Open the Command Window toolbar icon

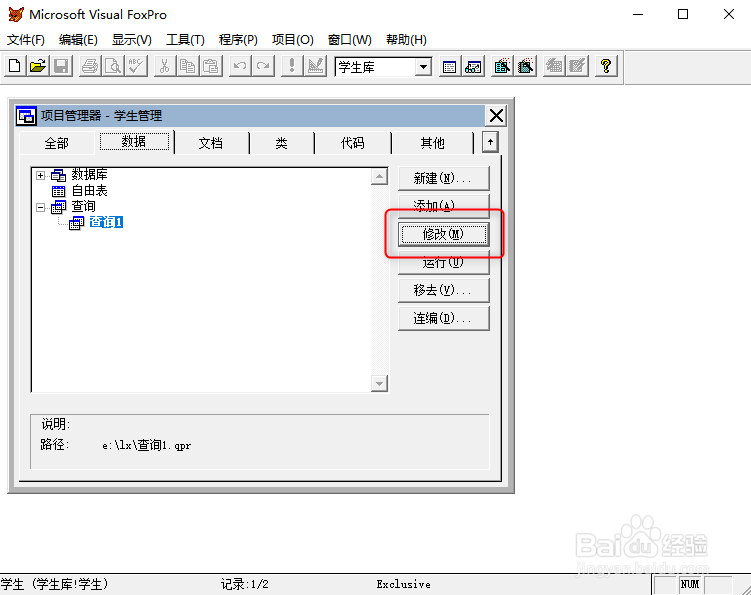coord(449,66)
